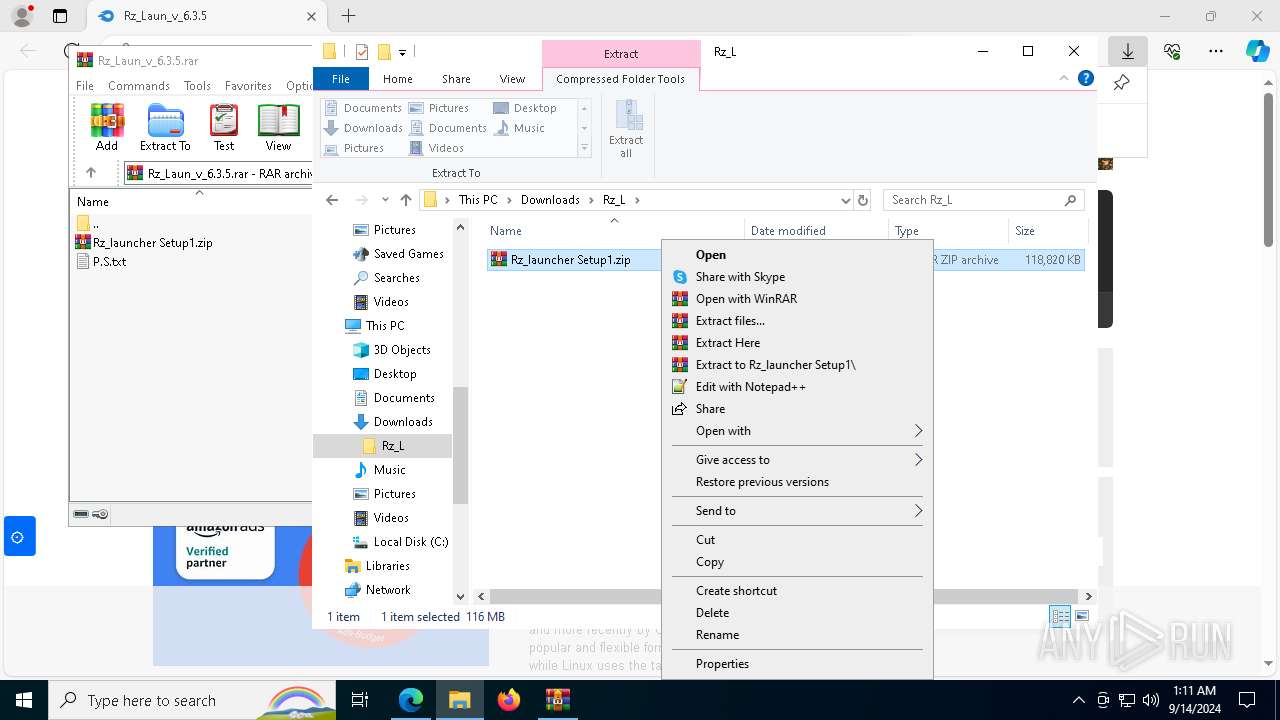Open the WinRAR Favorites menu

248,86
